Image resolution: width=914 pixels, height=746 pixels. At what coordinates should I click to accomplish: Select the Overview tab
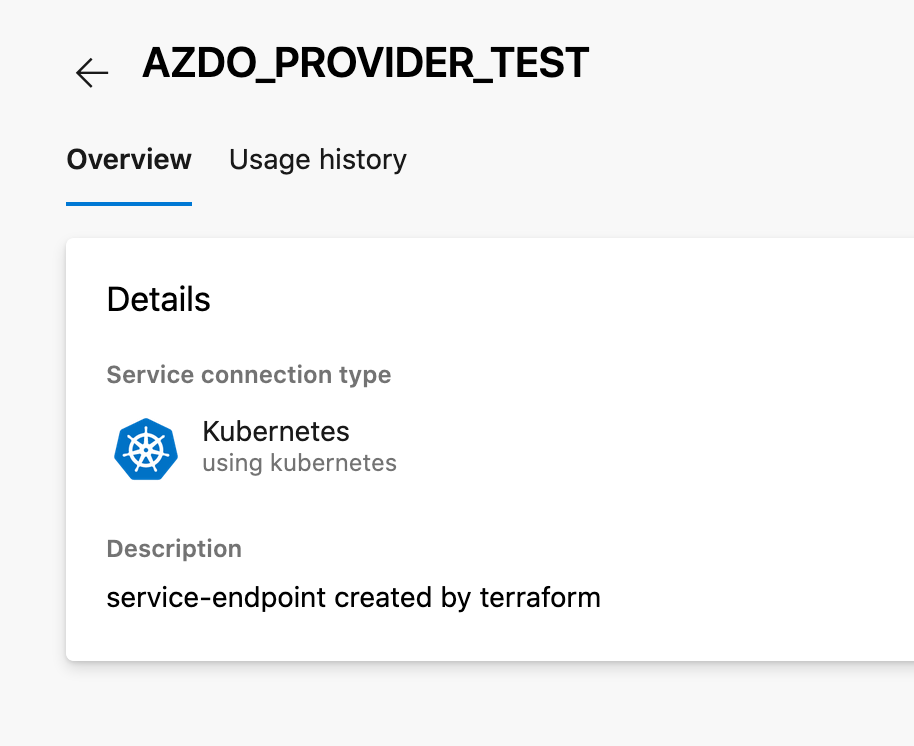point(129,159)
